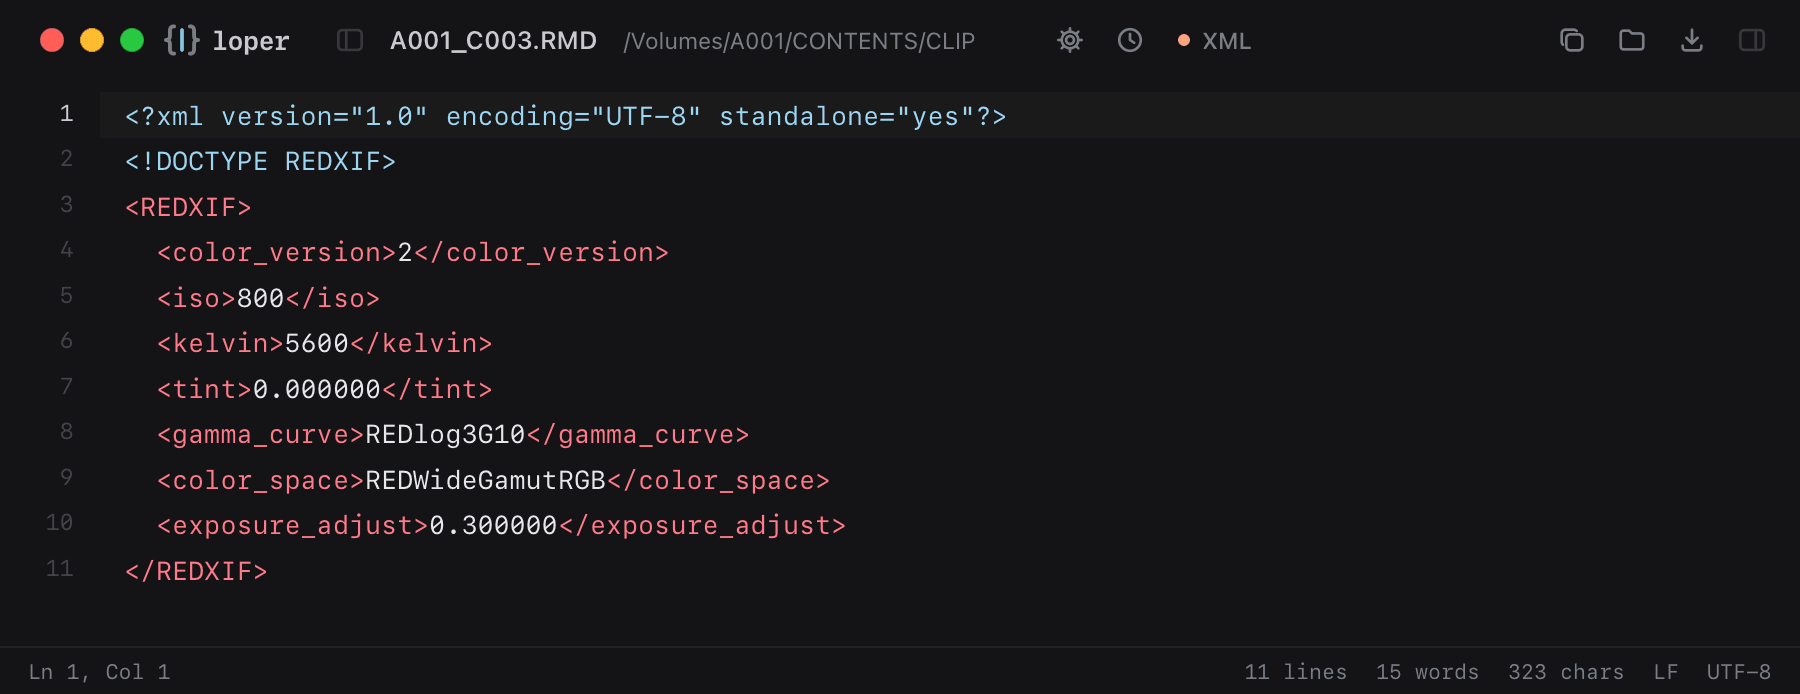Click the 11 lines status entry
Viewport: 1800px width, 694px height.
(1296, 672)
